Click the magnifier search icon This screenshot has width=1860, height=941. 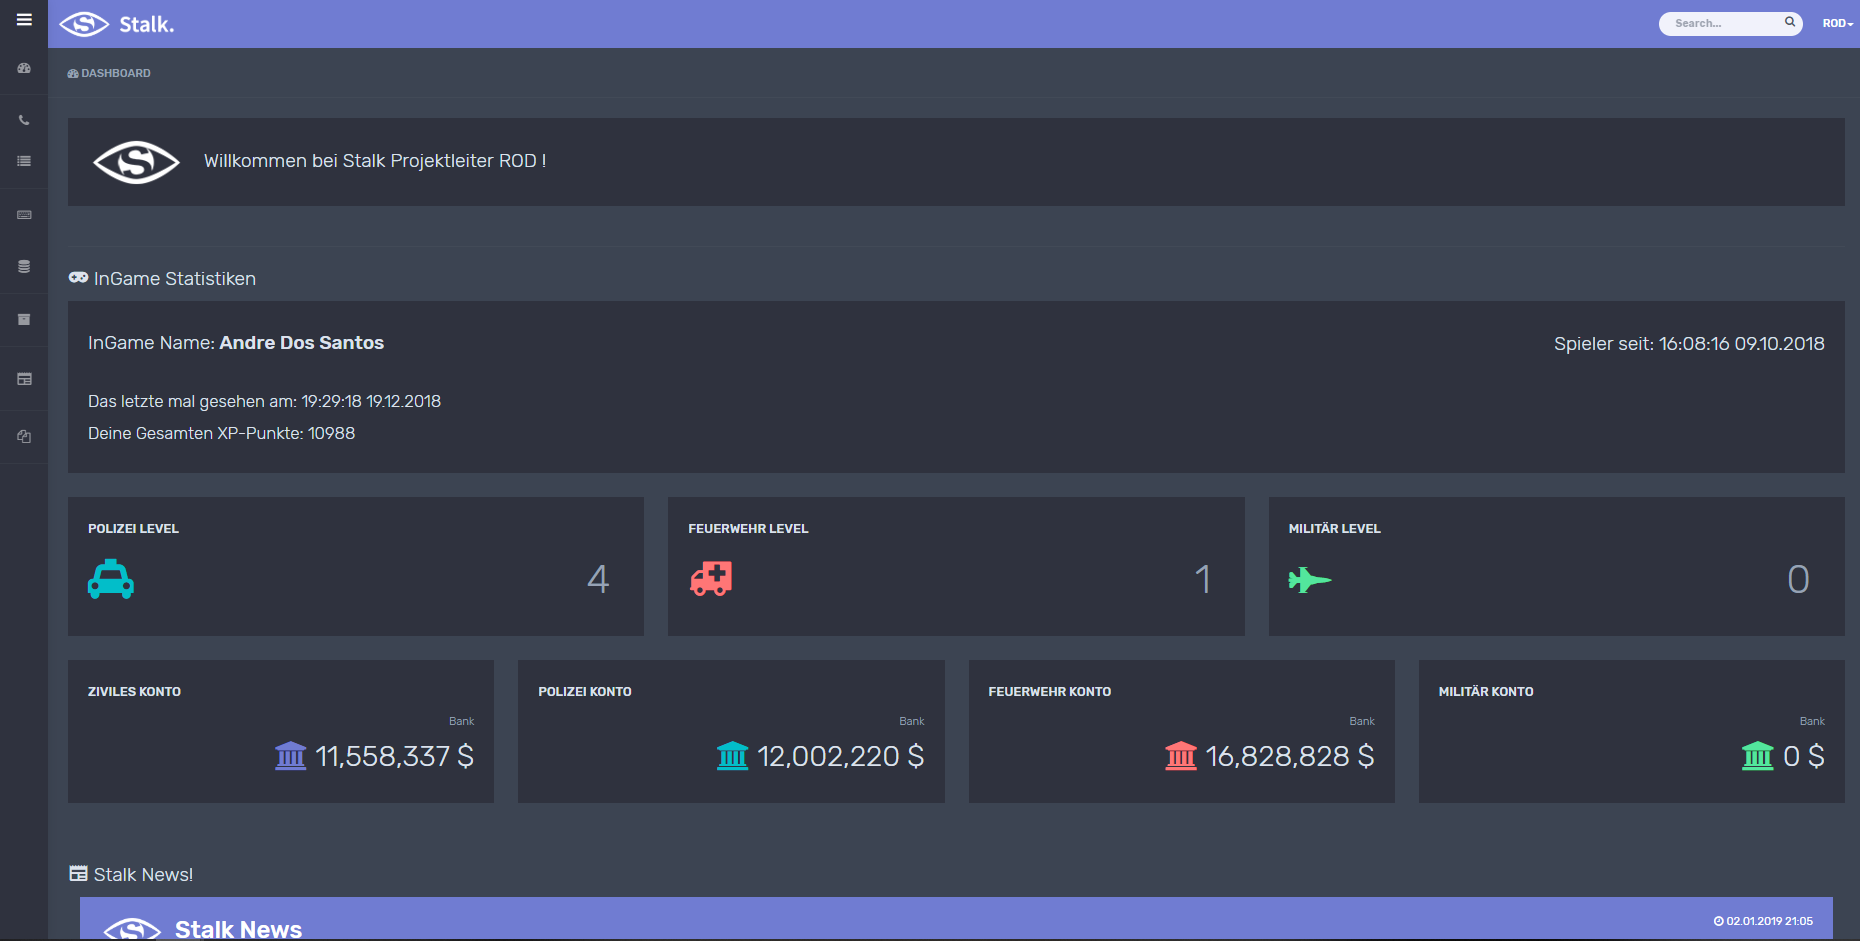(x=1790, y=22)
